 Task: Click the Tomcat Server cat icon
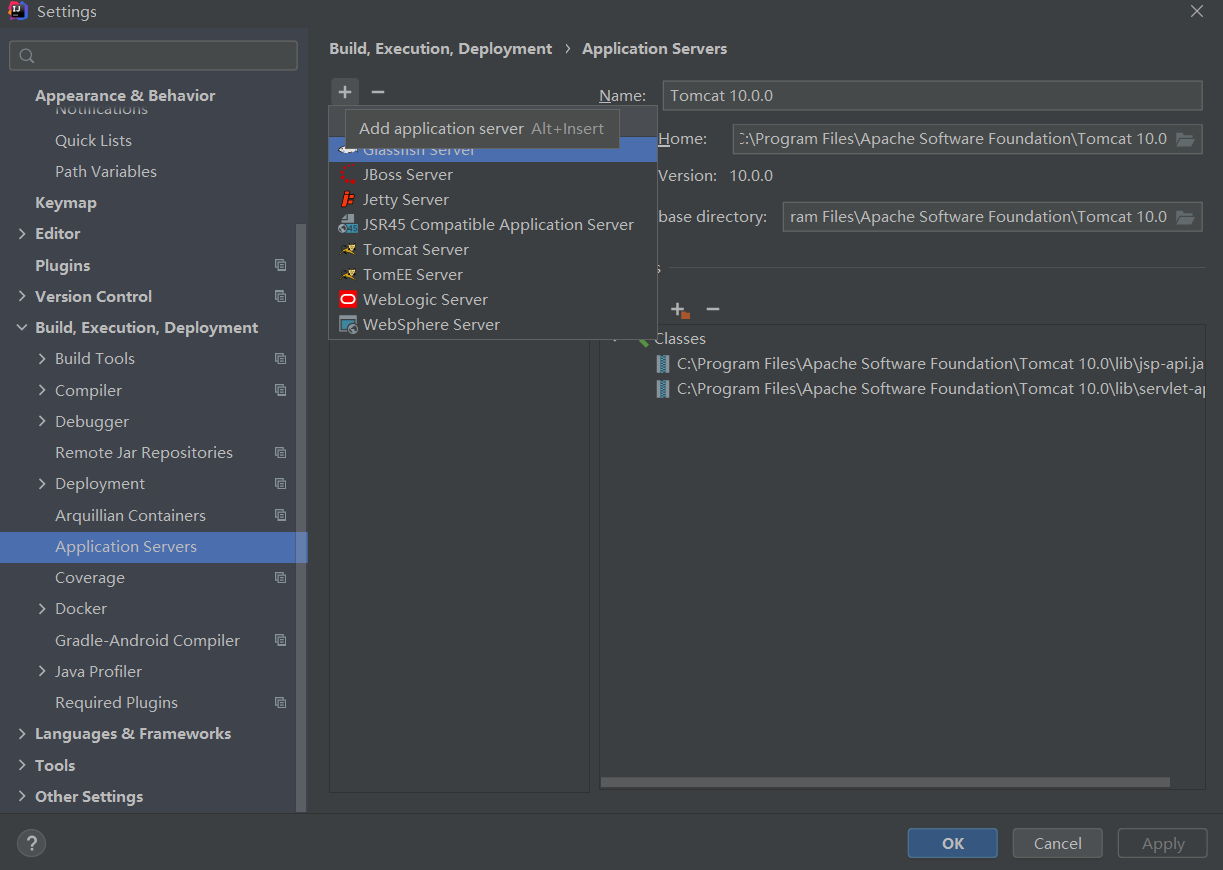tap(347, 250)
